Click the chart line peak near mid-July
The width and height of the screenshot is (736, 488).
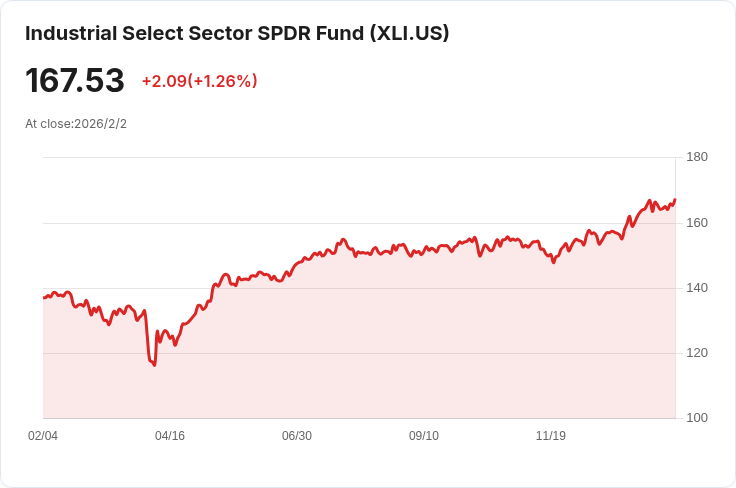(343, 239)
